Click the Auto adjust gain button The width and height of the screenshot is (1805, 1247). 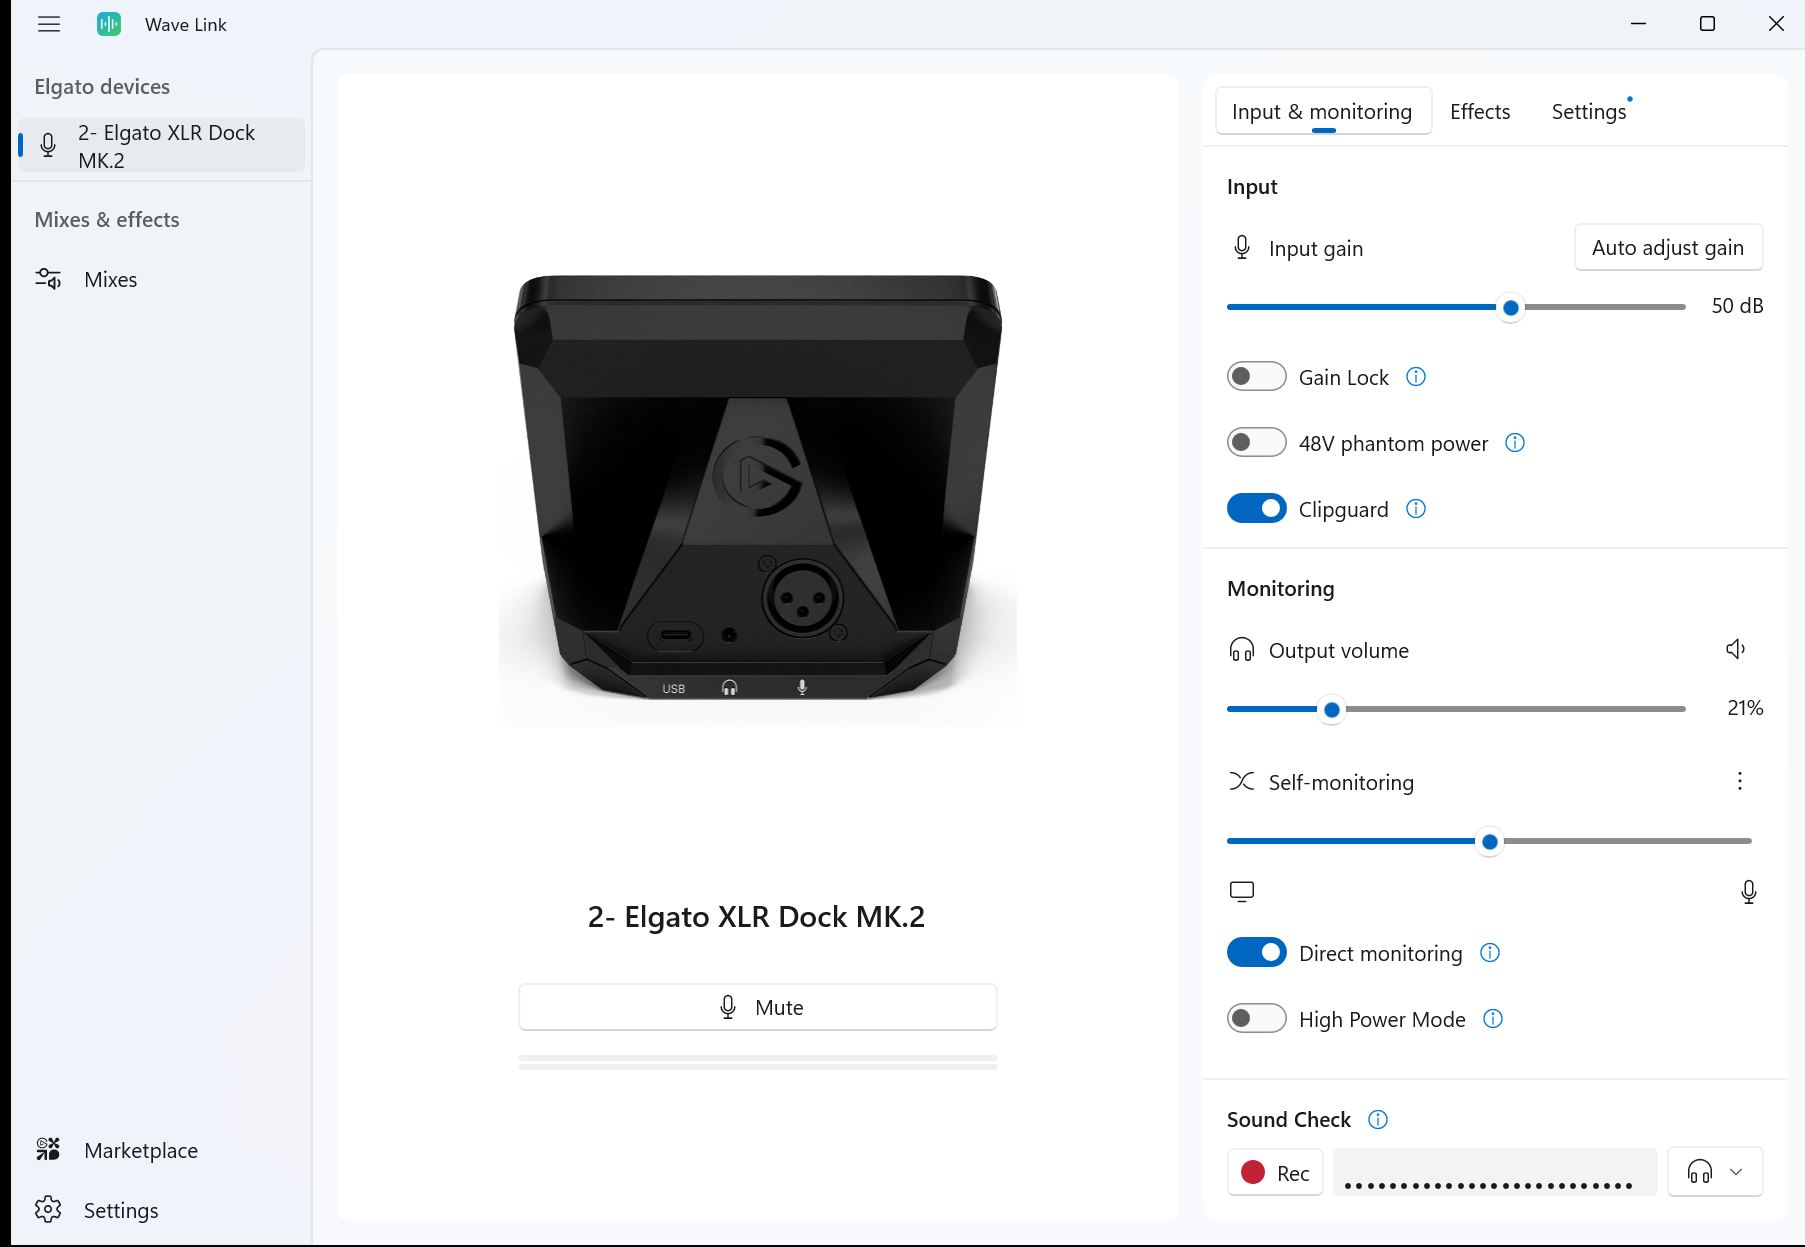click(1667, 247)
